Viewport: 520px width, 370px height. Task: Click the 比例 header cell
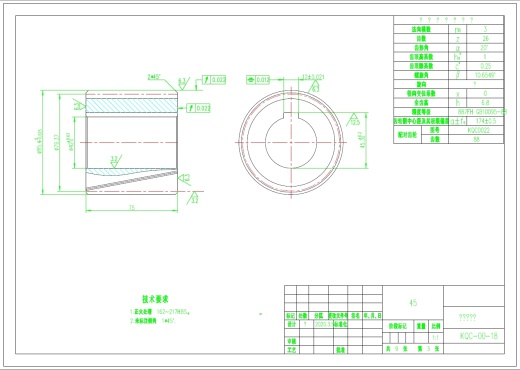coord(435,326)
